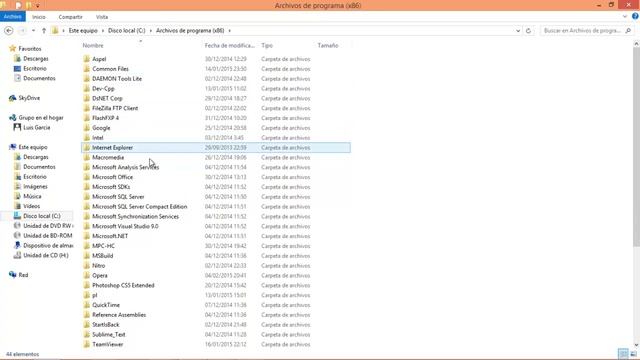This screenshot has width=640, height=360.
Task: Select Favoritos in navigation pane
Action: click(x=30, y=49)
